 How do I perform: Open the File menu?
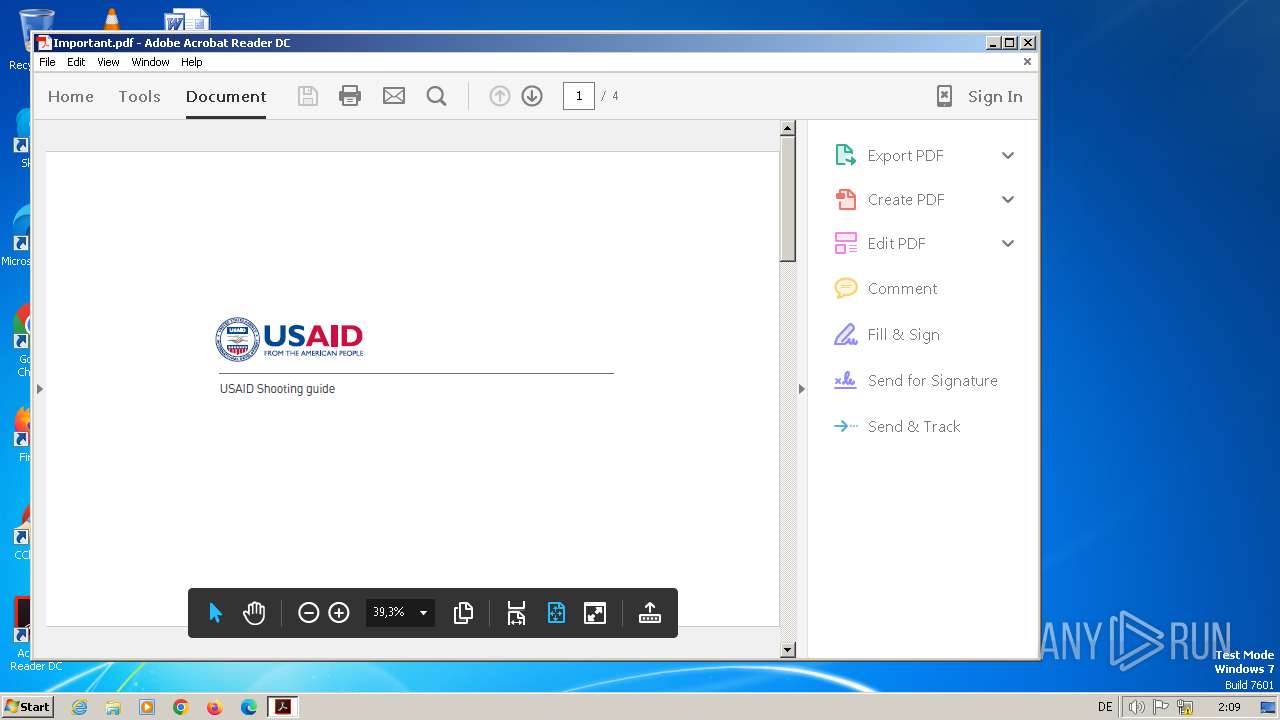coord(47,62)
